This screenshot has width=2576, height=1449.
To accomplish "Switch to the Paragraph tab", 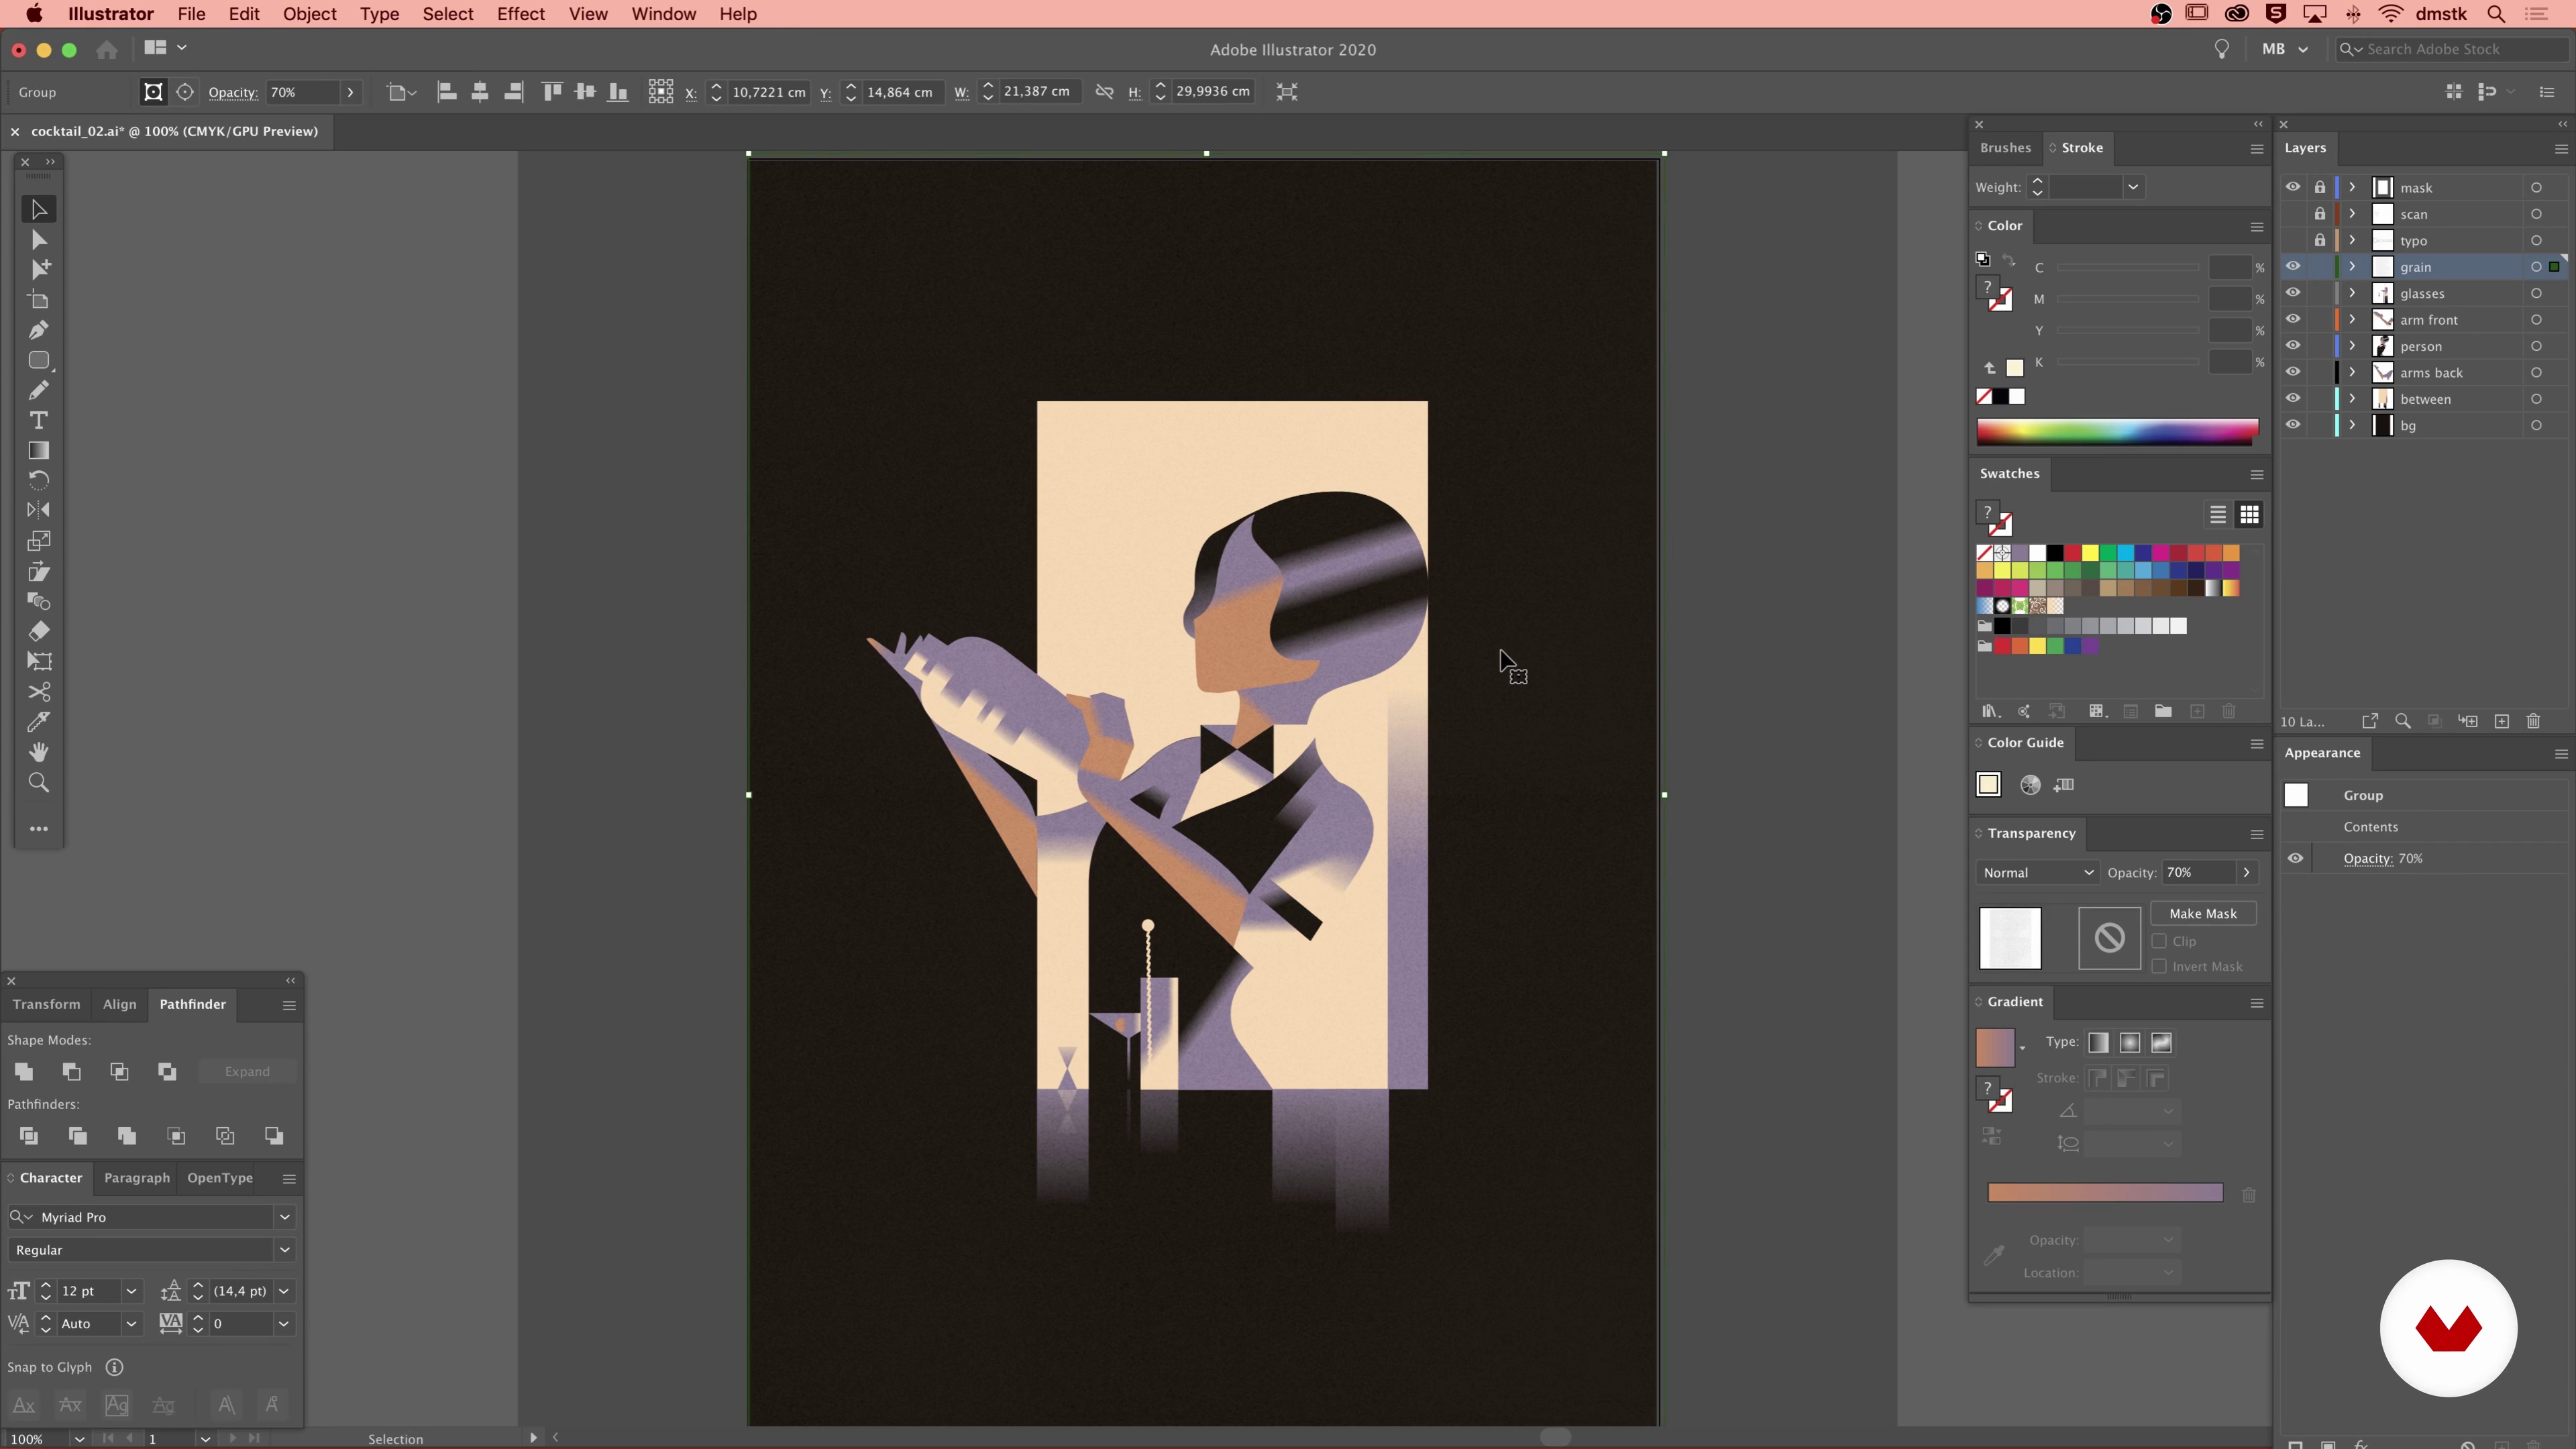I will [x=137, y=1178].
